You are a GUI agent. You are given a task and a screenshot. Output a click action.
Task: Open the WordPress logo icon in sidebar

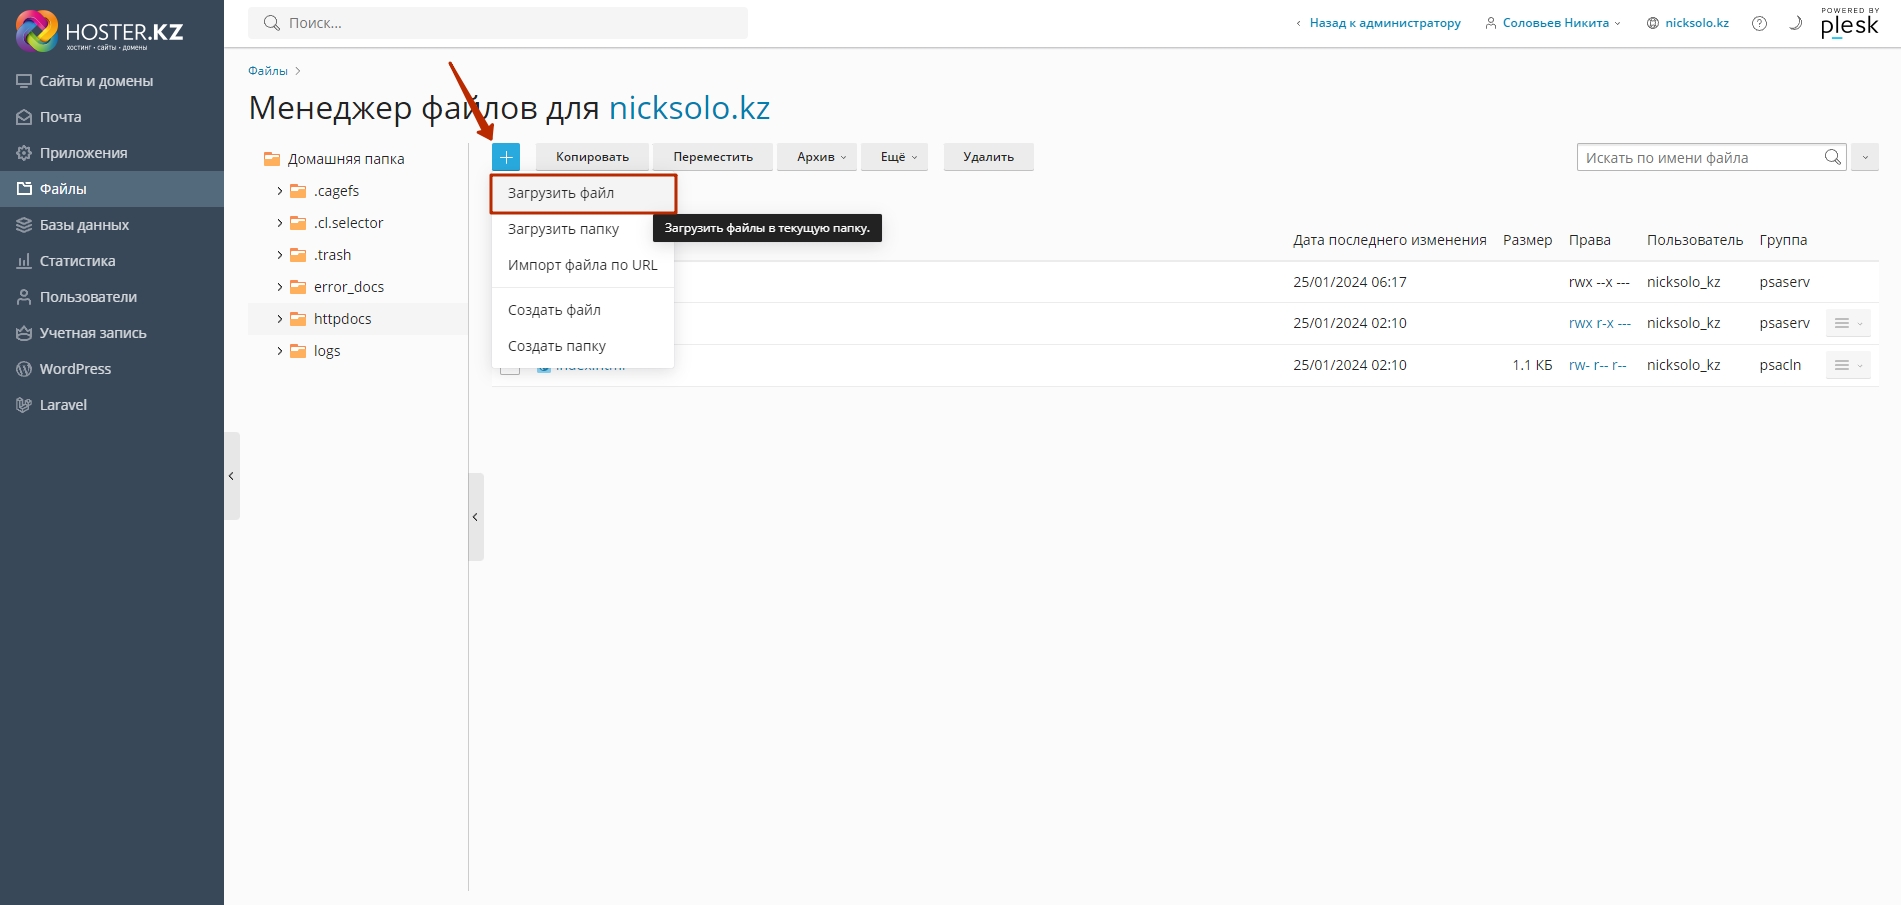pos(24,369)
